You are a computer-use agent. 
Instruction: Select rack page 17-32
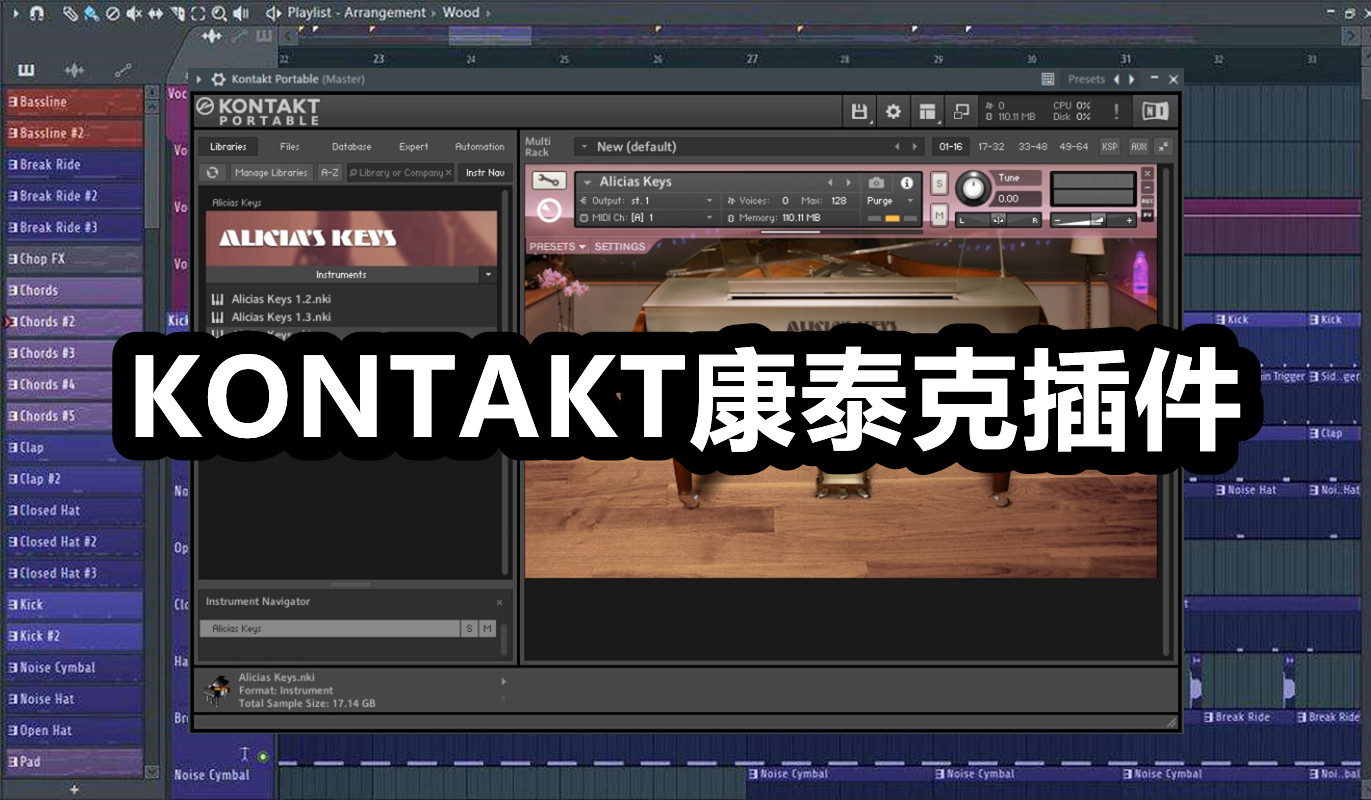(x=991, y=147)
